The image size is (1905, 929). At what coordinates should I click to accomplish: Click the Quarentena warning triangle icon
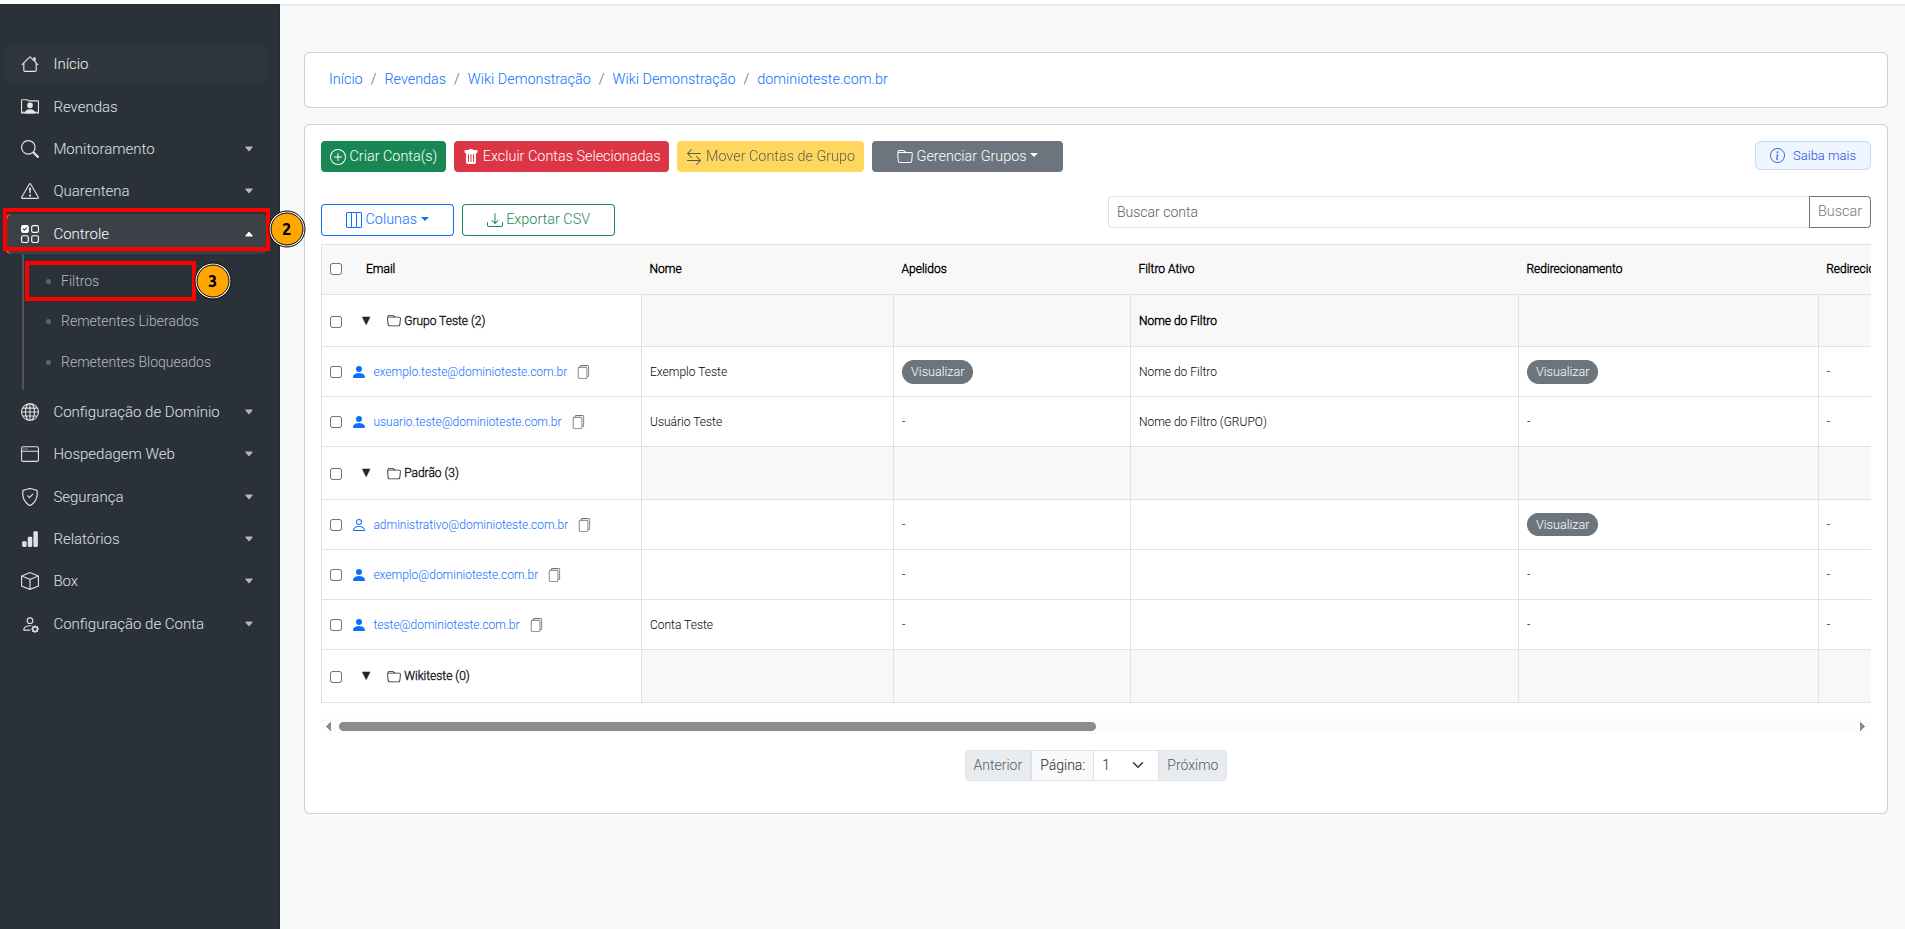click(30, 191)
